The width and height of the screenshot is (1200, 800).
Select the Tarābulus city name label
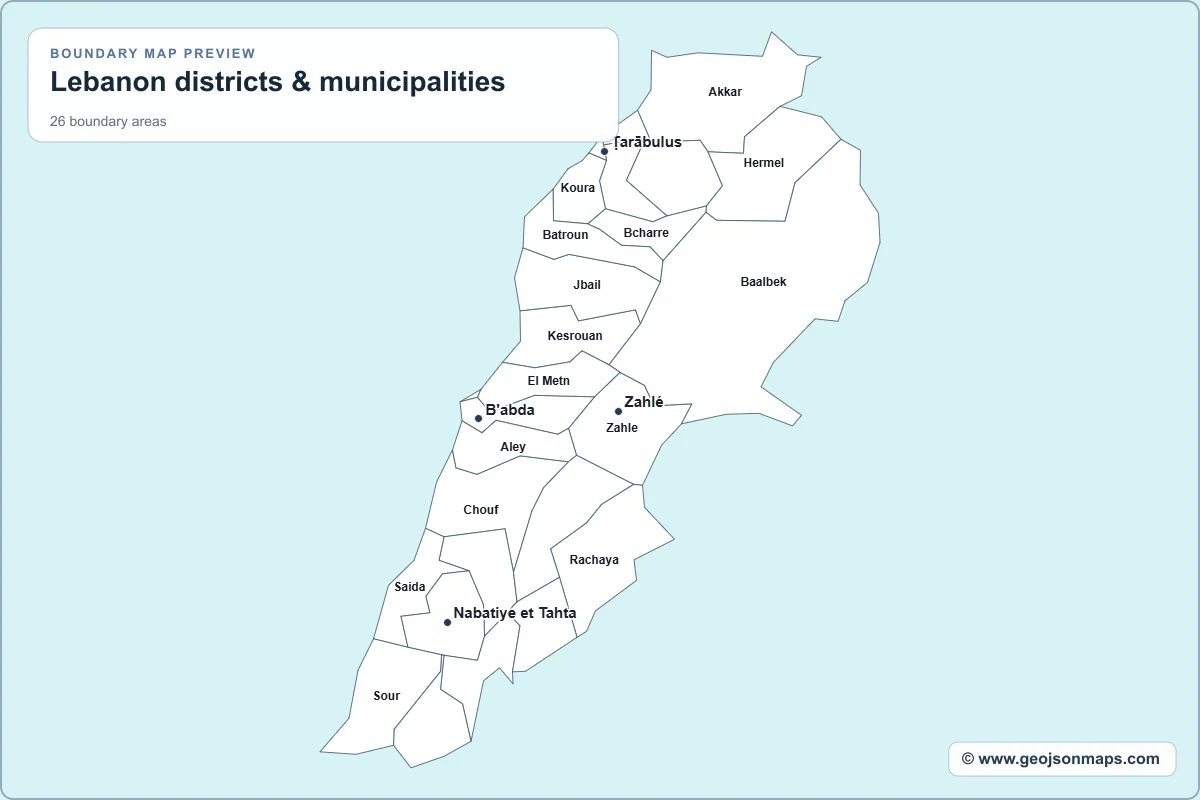[647, 142]
